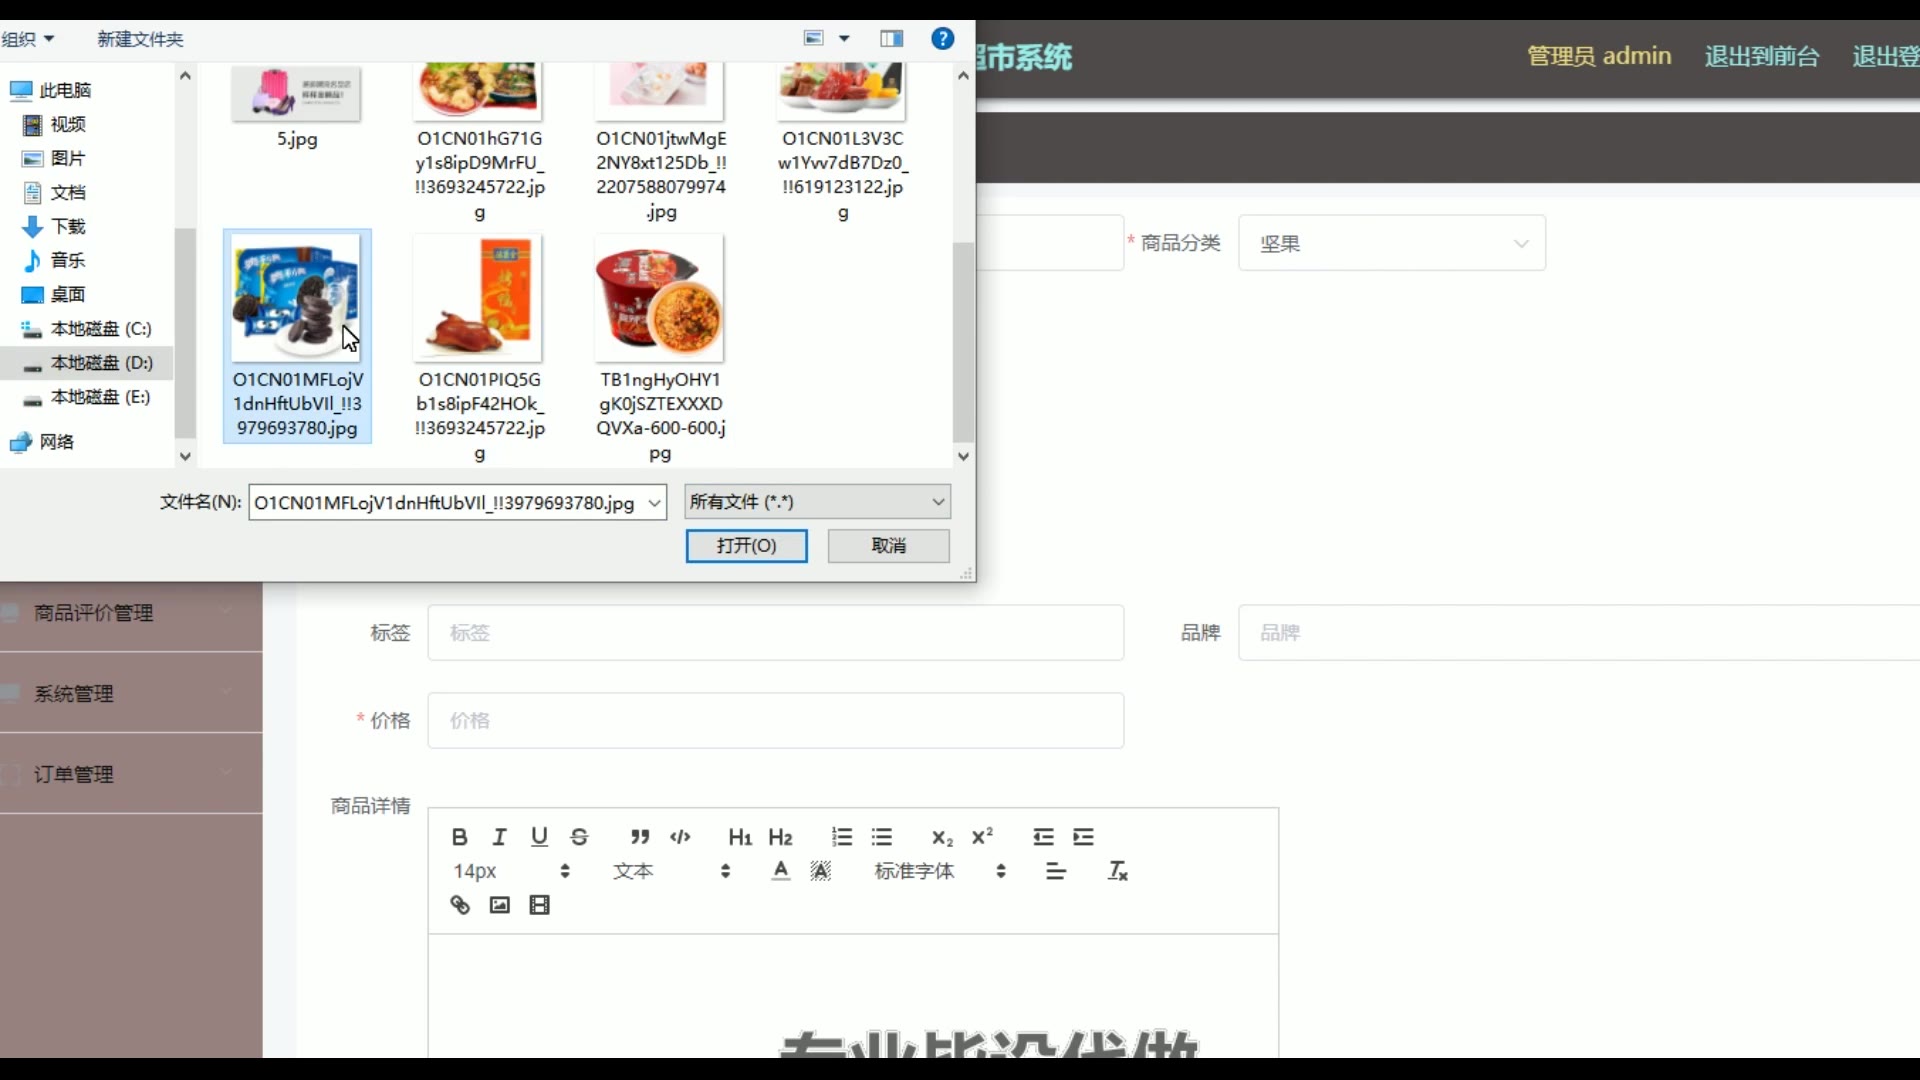Insert a blockquote in the editor

(640, 837)
